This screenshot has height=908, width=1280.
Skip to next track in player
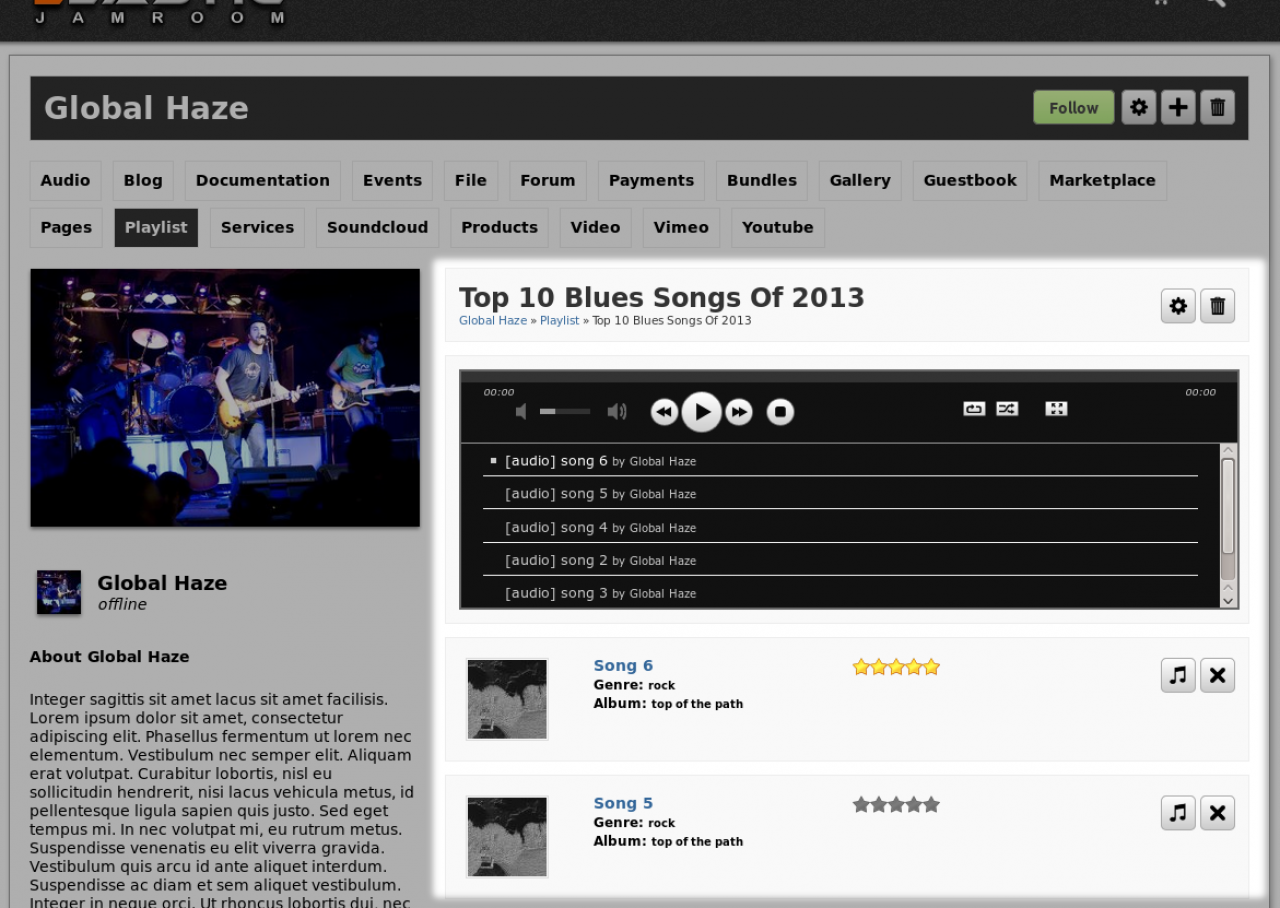click(x=739, y=412)
